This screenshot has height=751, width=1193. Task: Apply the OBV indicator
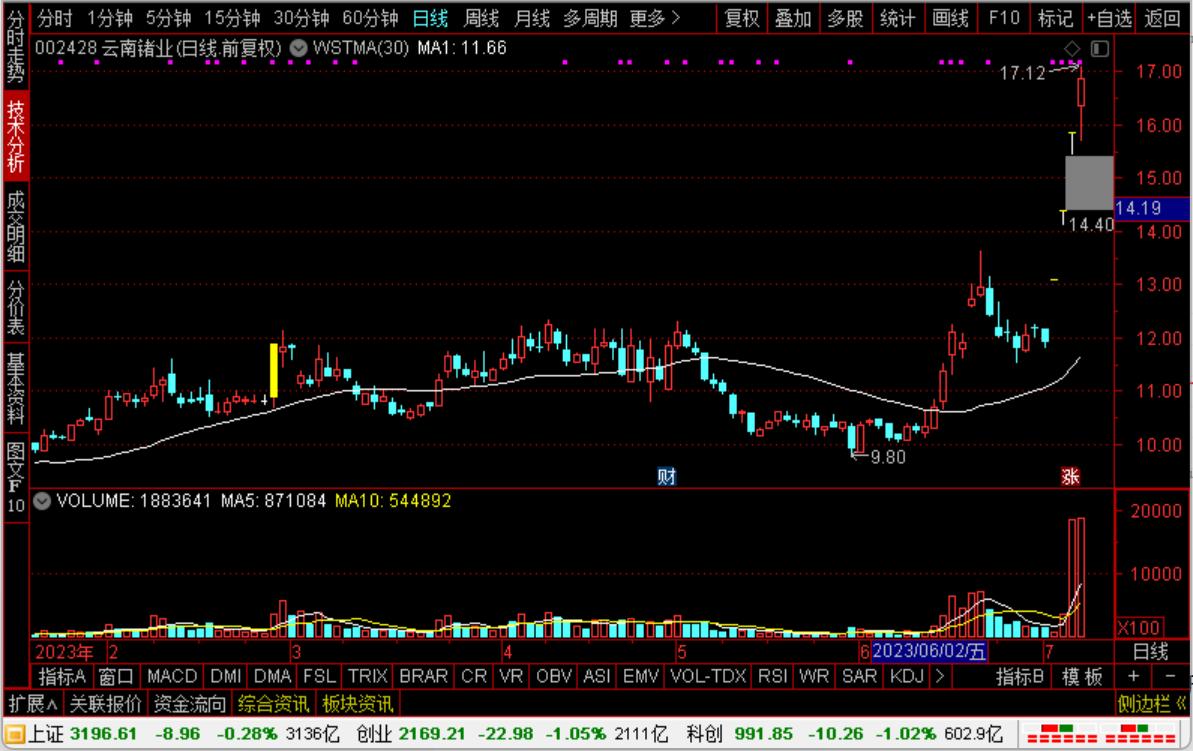pos(554,676)
